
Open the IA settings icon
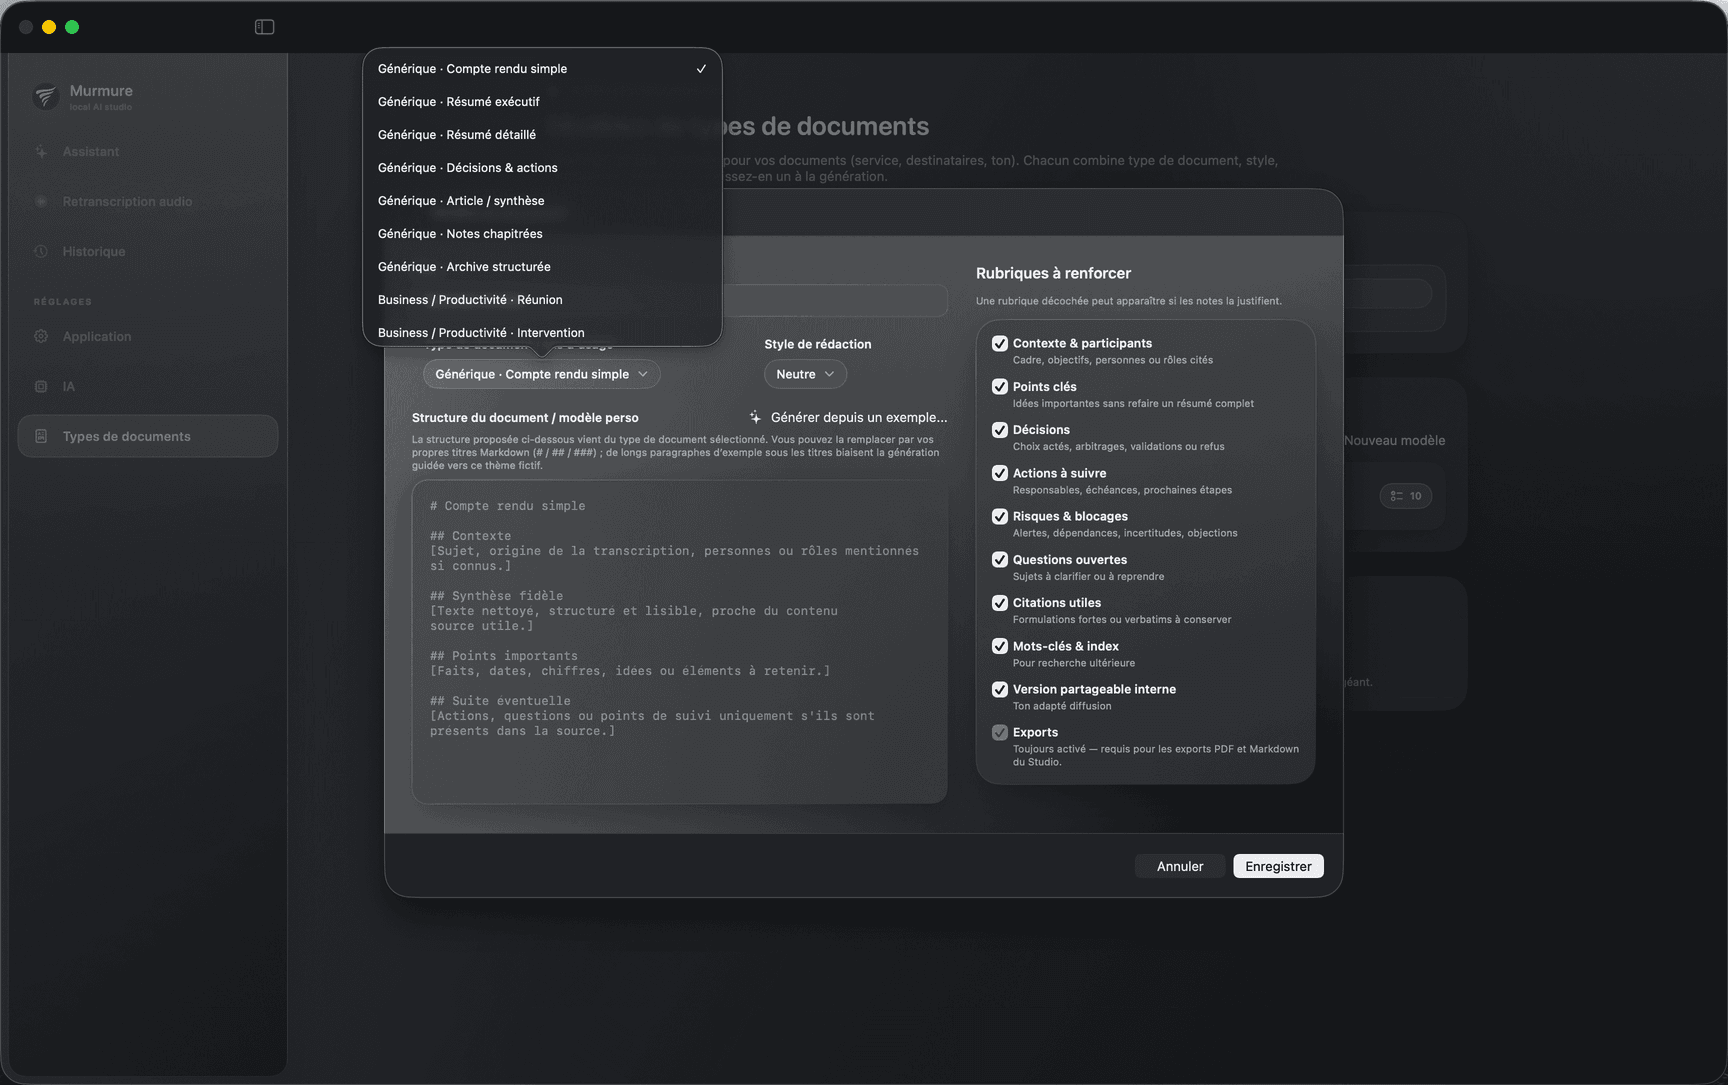41,387
